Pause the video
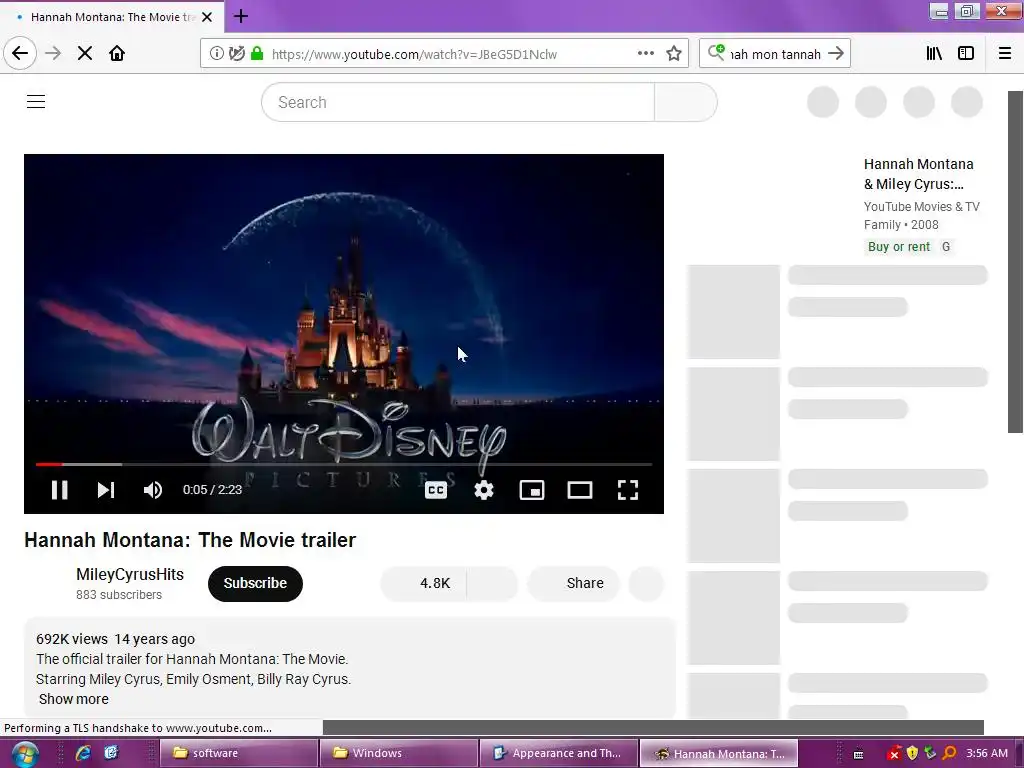This screenshot has height=768, width=1024. click(x=59, y=490)
